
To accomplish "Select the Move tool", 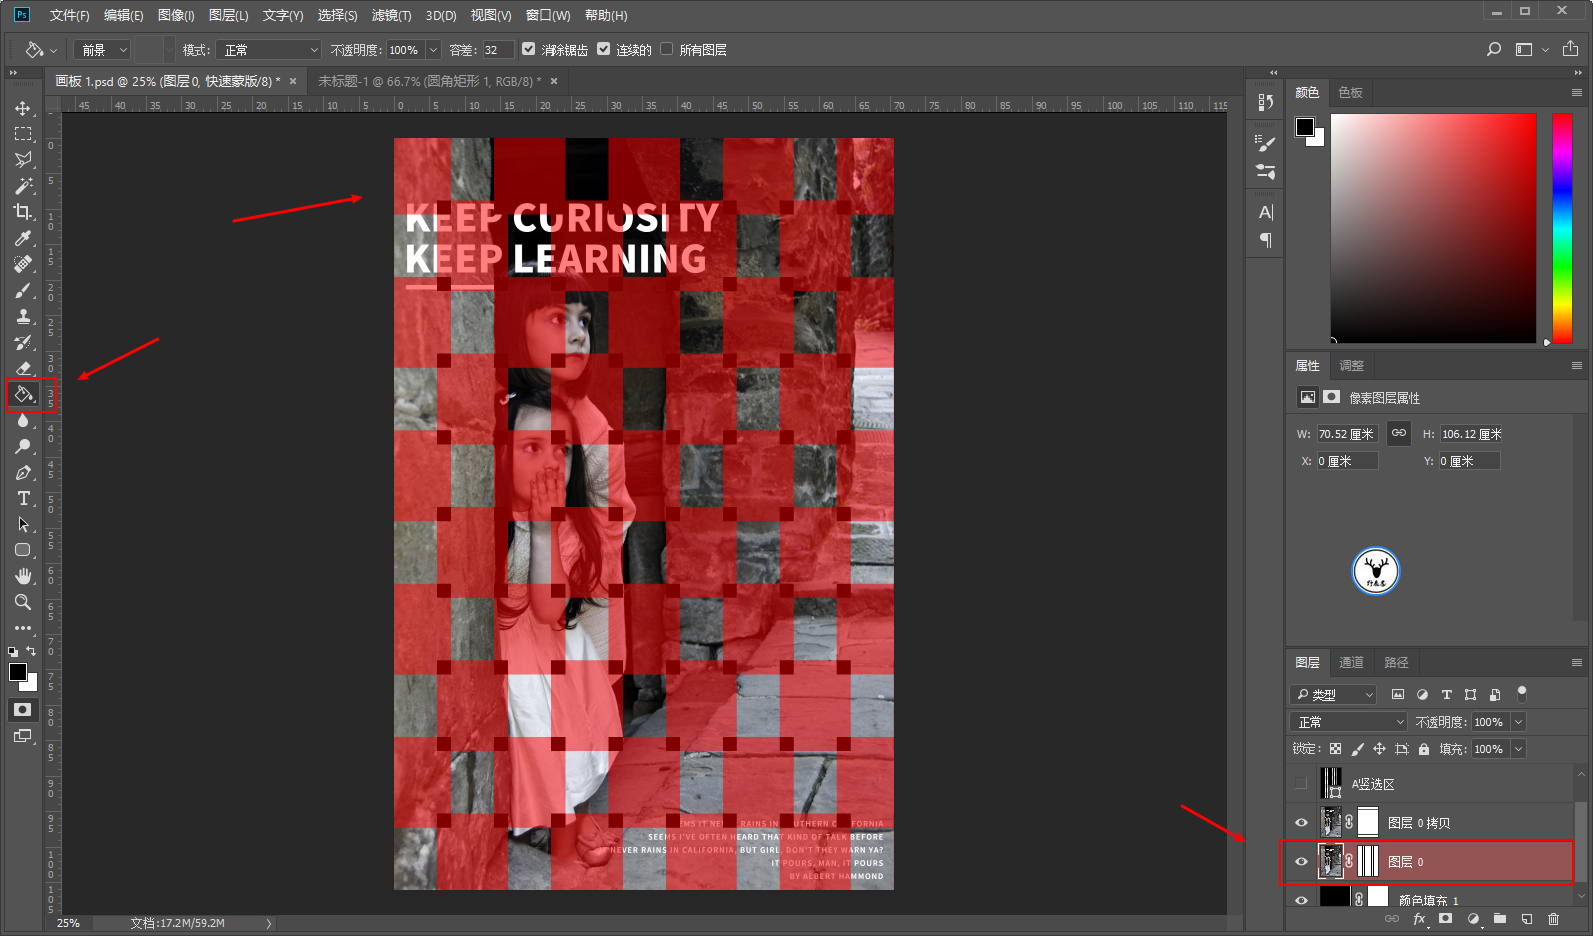I will point(23,108).
